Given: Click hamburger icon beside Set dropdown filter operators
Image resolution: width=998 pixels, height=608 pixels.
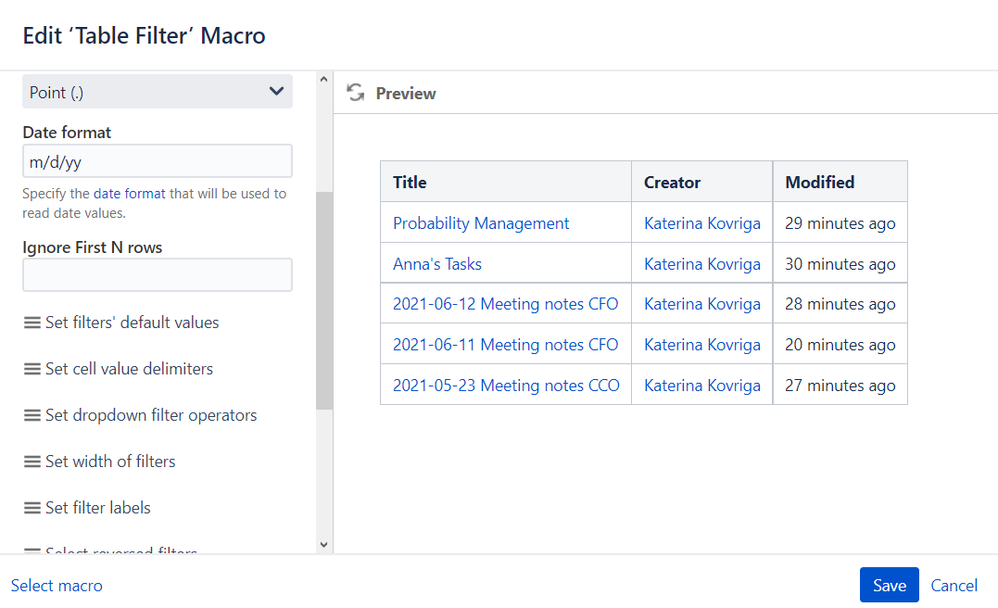Looking at the screenshot, I should [x=33, y=415].
